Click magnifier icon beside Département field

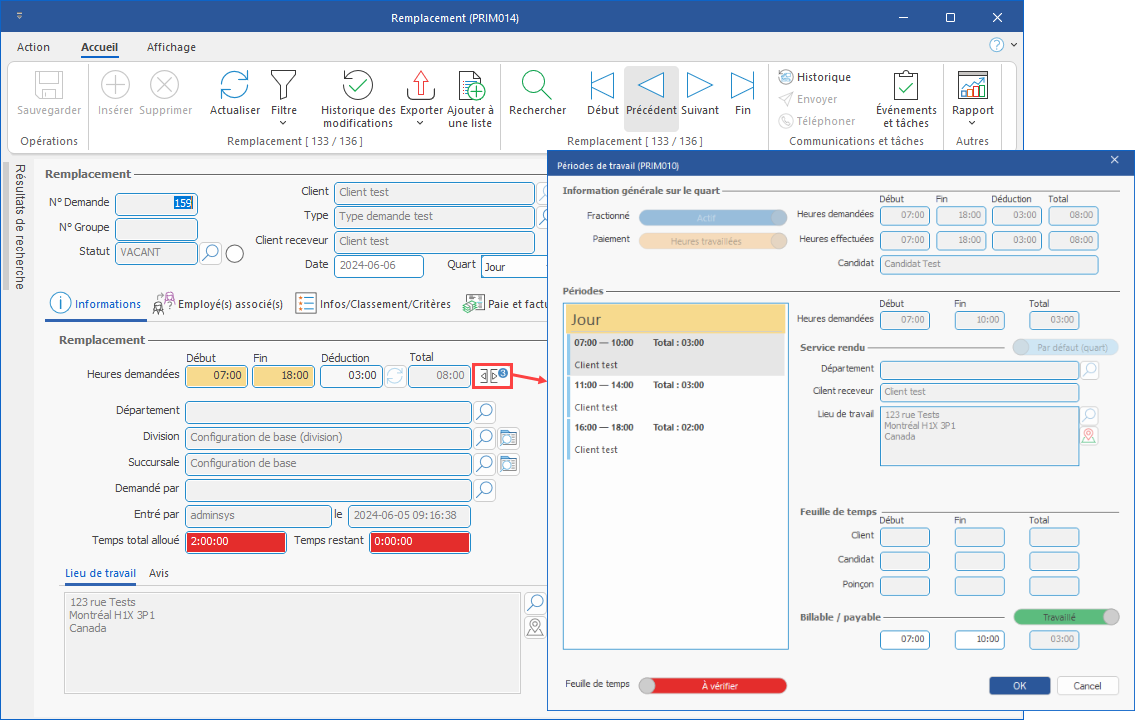(x=484, y=411)
